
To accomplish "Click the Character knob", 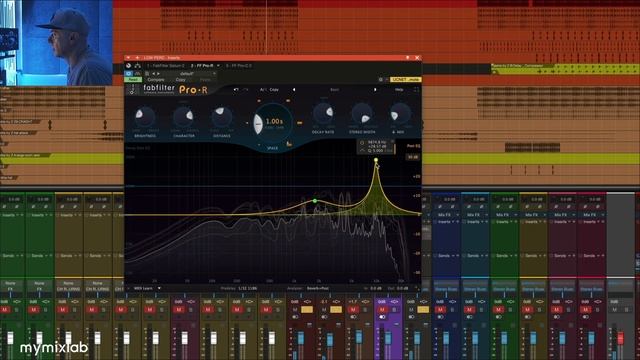I will [x=184, y=117].
